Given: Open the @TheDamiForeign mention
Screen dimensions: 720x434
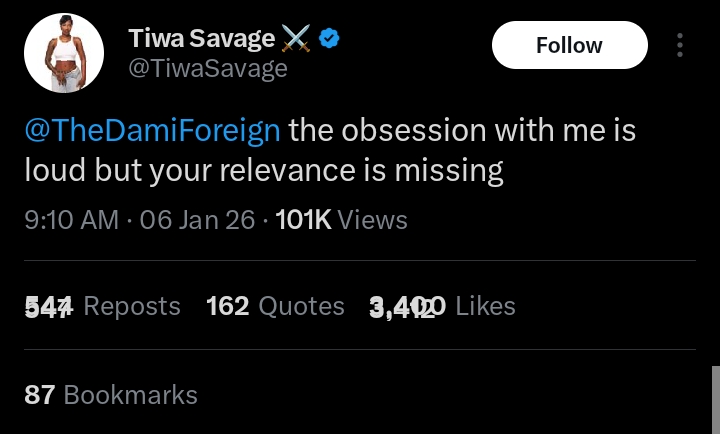Looking at the screenshot, I should point(153,131).
